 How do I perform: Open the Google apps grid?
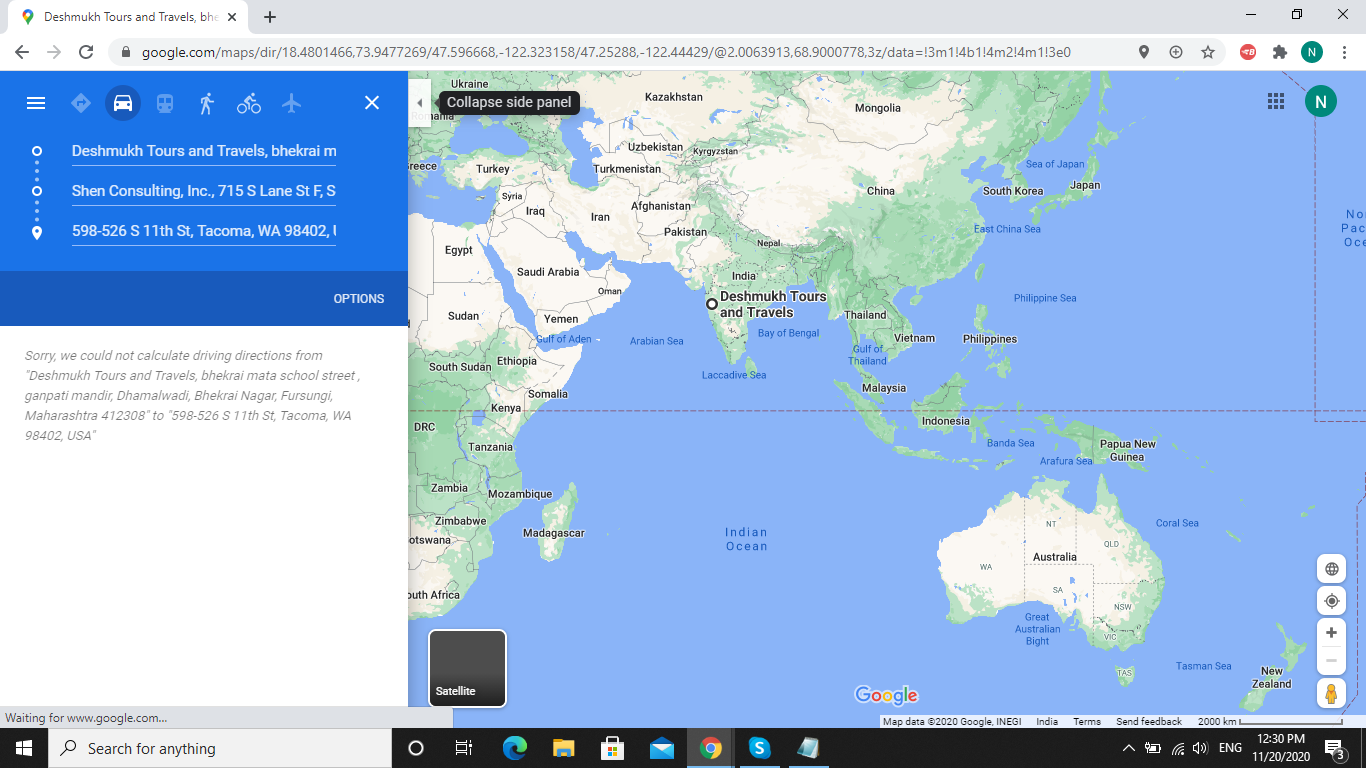pos(1275,101)
